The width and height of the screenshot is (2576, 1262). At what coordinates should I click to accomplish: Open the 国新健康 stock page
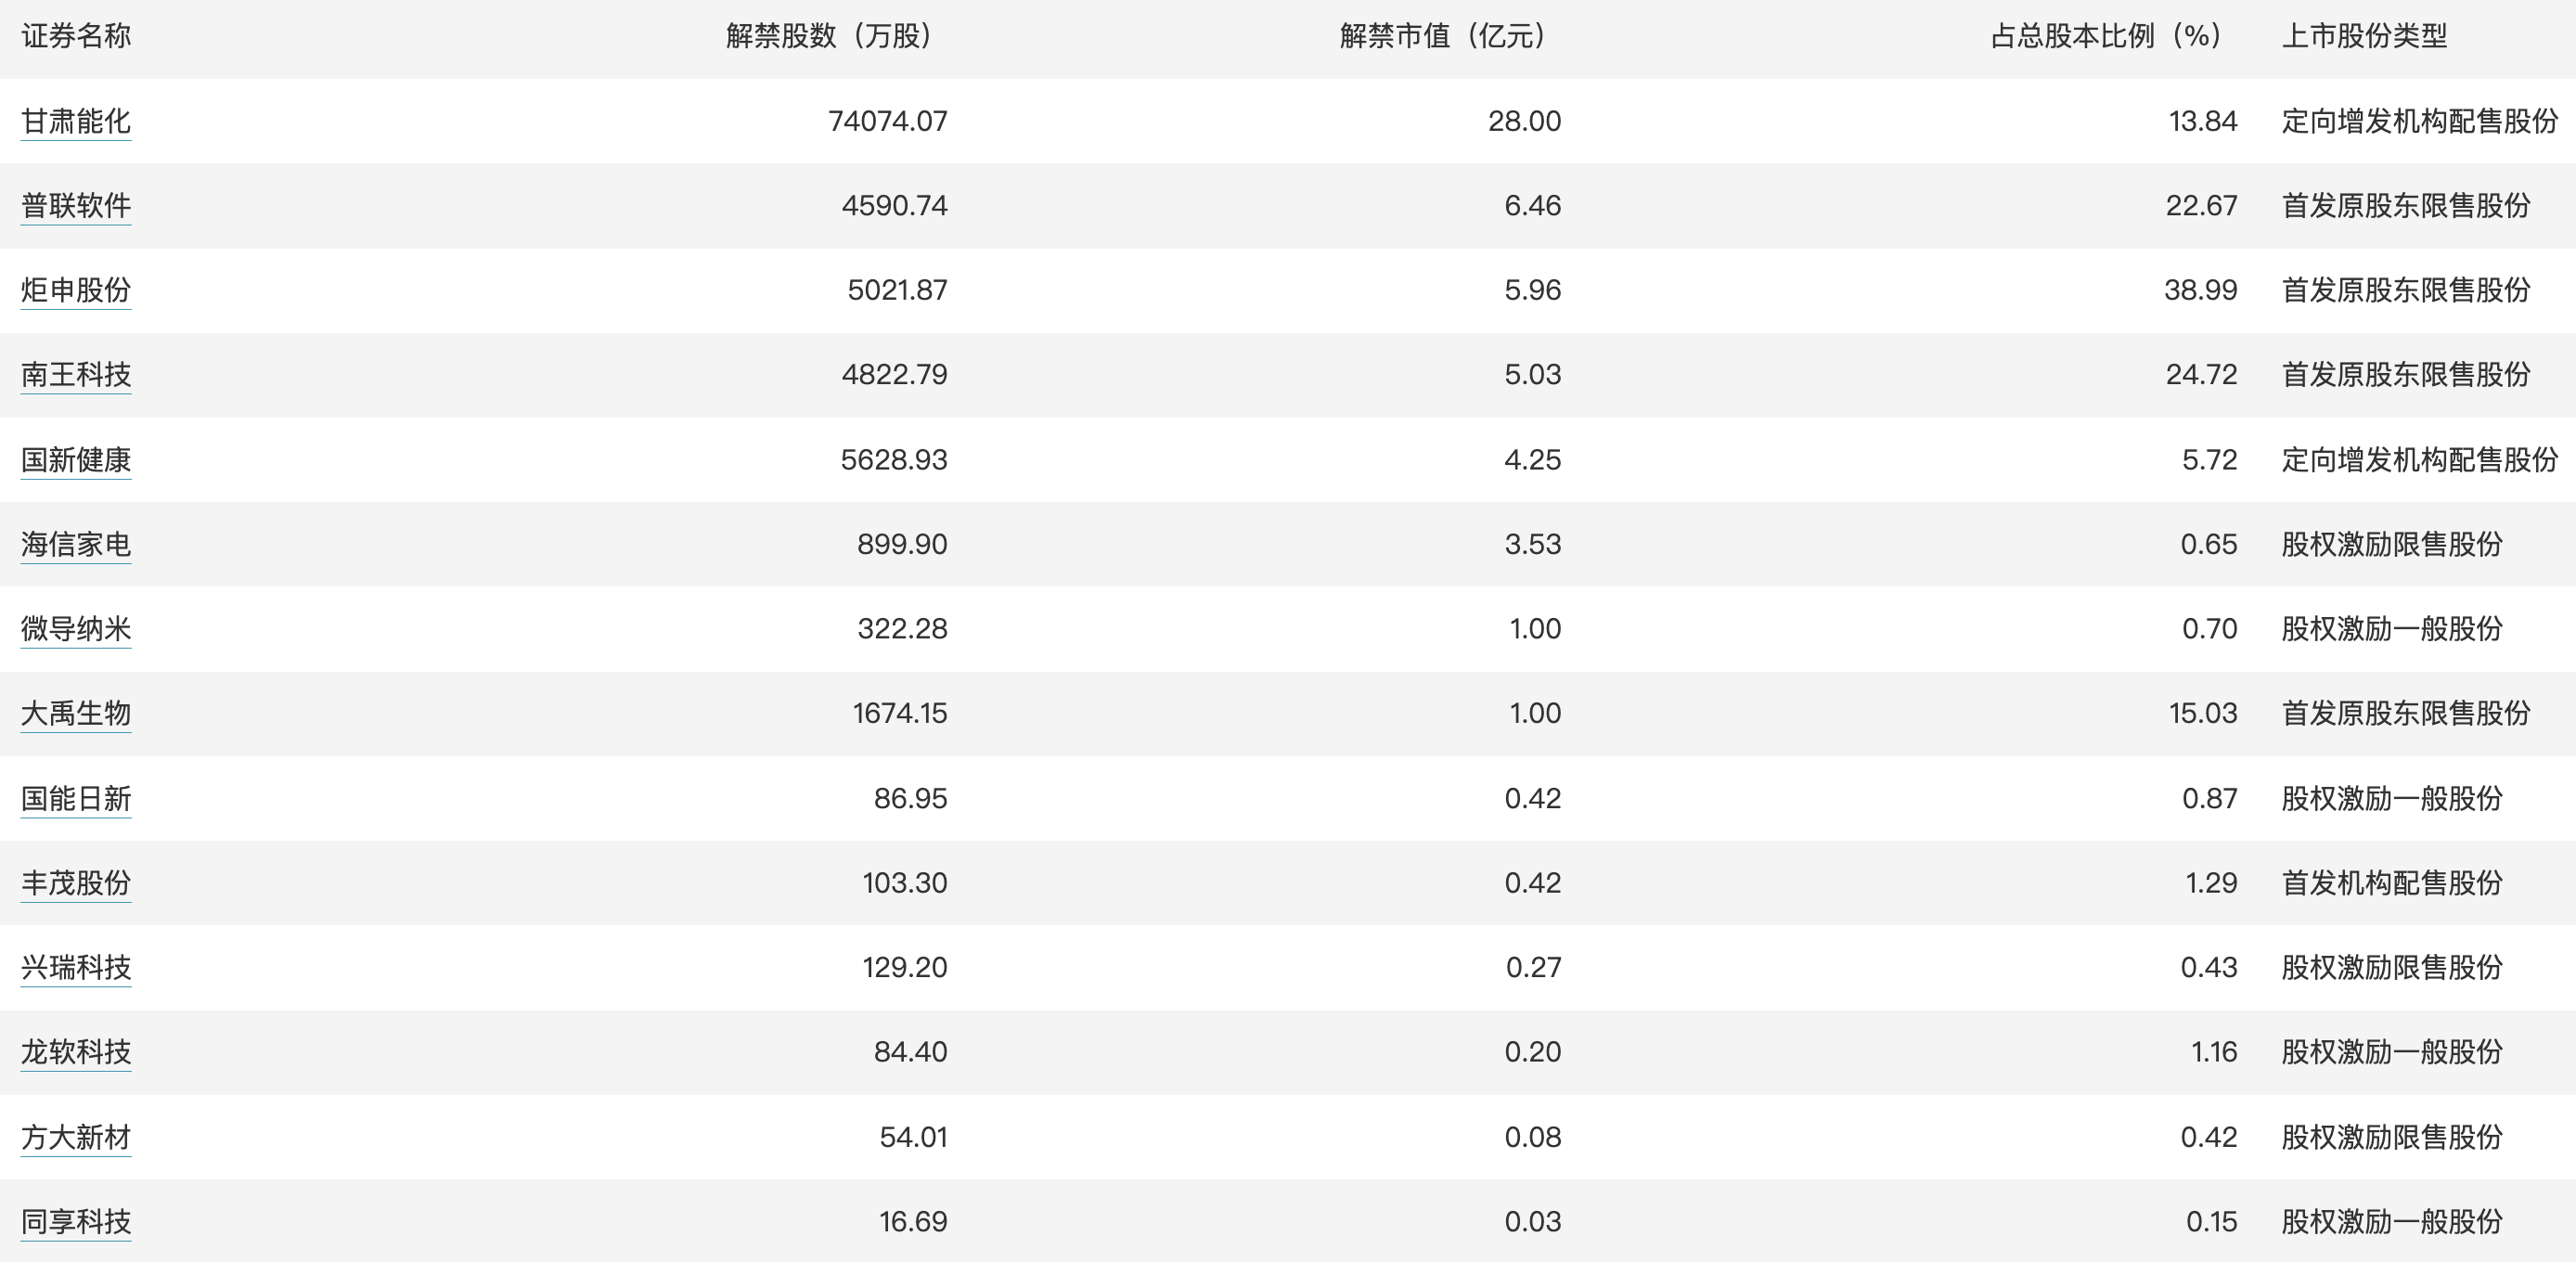coord(76,460)
